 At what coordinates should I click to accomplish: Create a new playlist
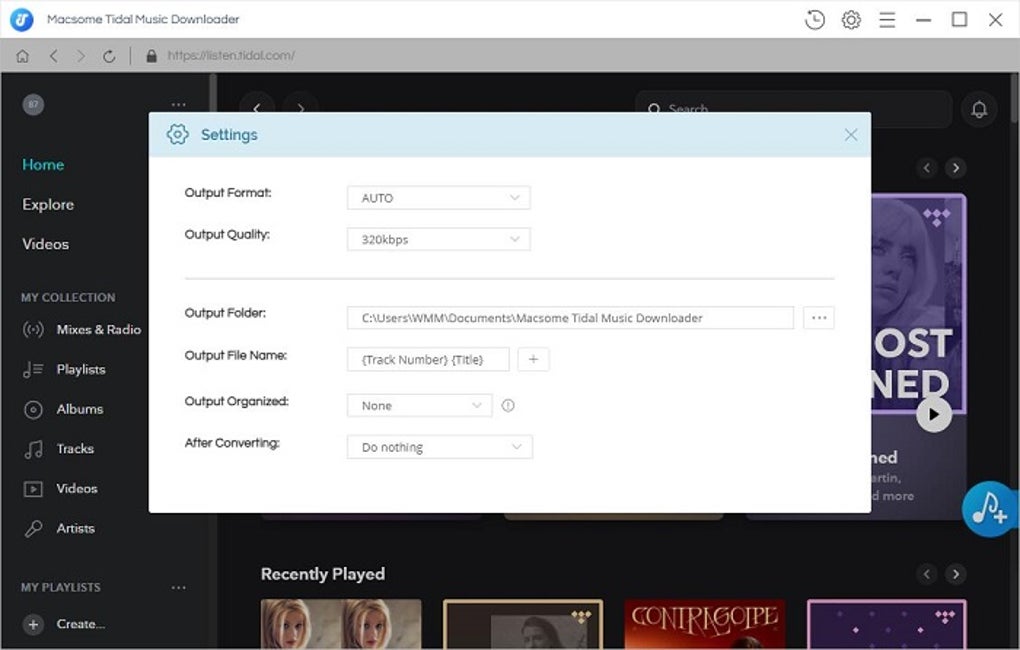(x=64, y=625)
